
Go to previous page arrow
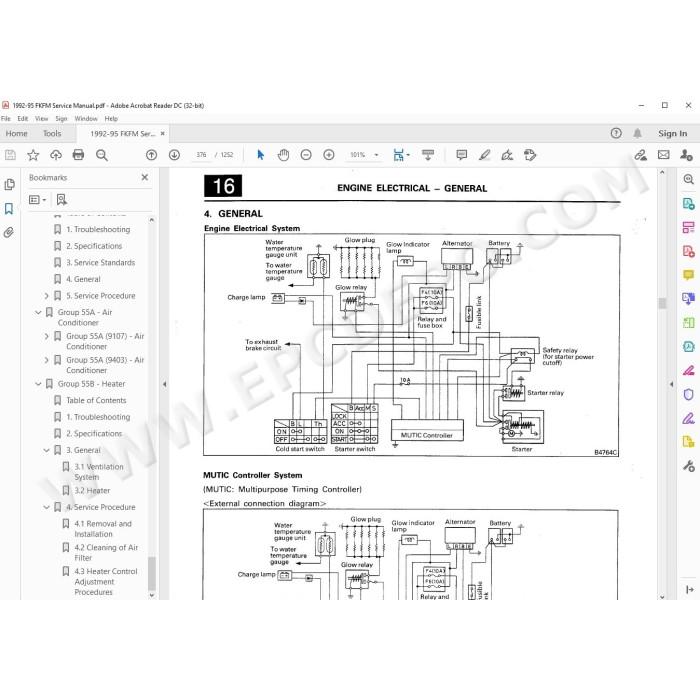(x=151, y=155)
